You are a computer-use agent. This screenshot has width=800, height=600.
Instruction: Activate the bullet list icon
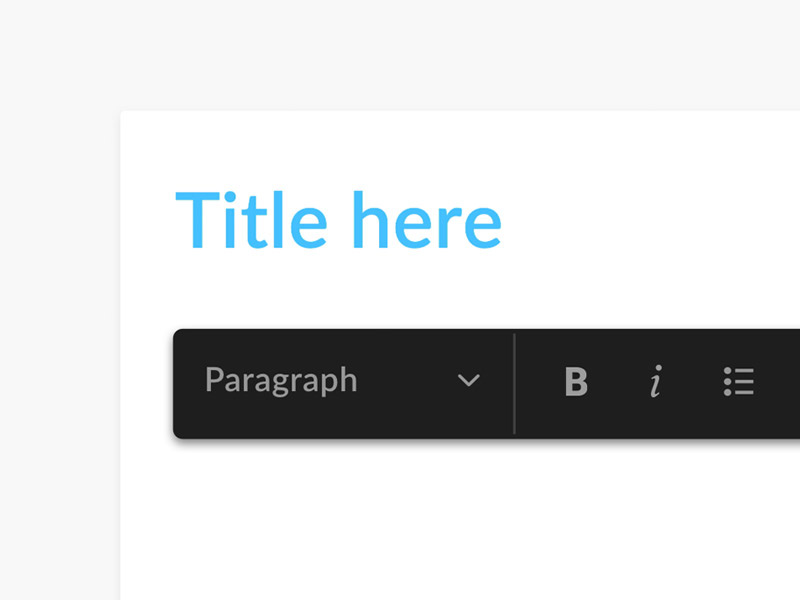coord(738,381)
